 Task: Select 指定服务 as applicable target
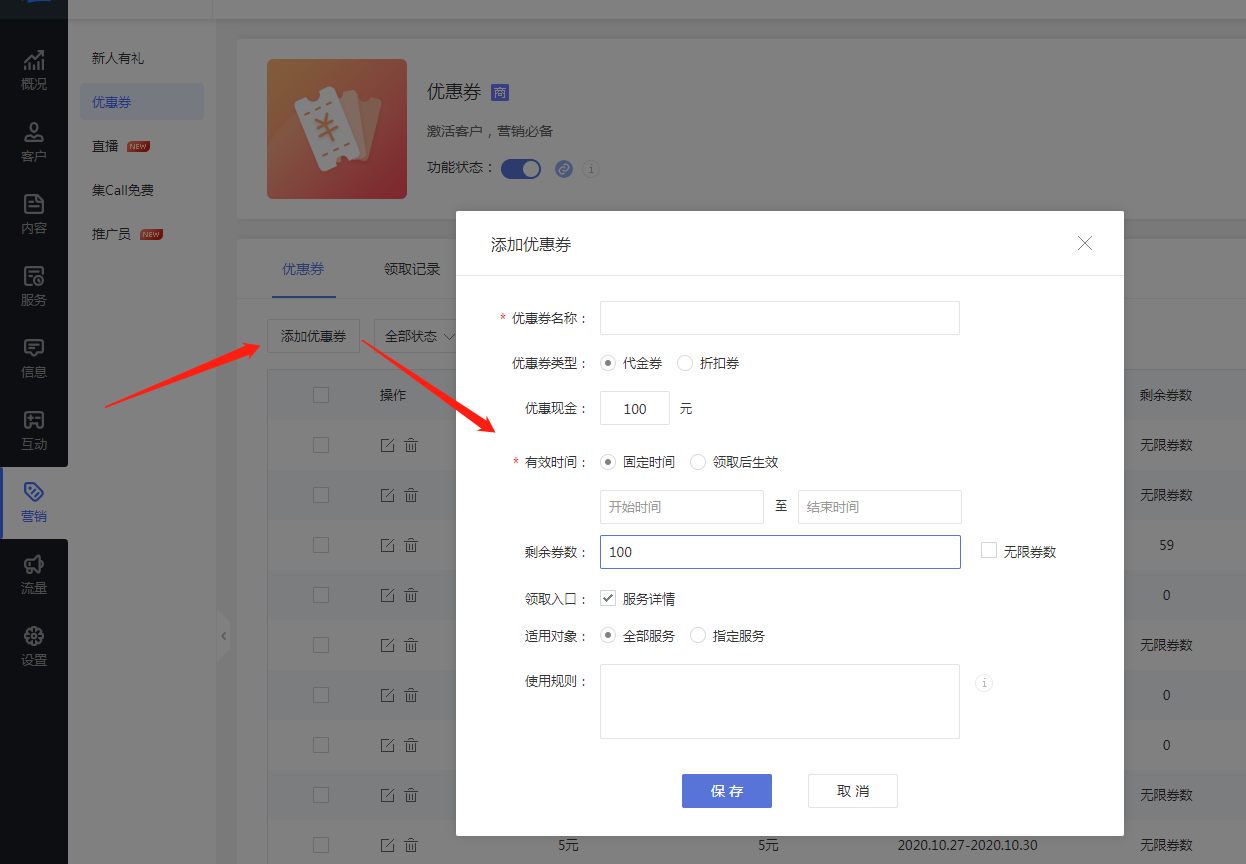pos(698,635)
